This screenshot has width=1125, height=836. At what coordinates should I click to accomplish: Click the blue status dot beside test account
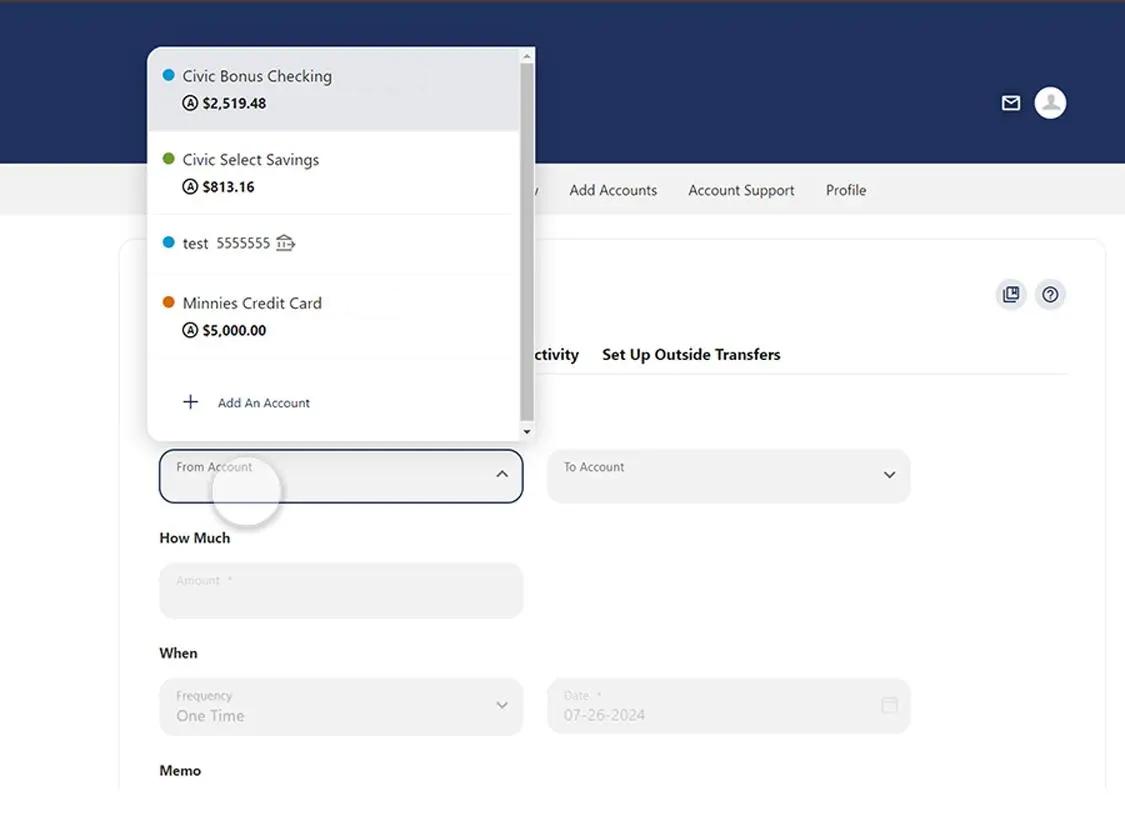[x=169, y=242]
